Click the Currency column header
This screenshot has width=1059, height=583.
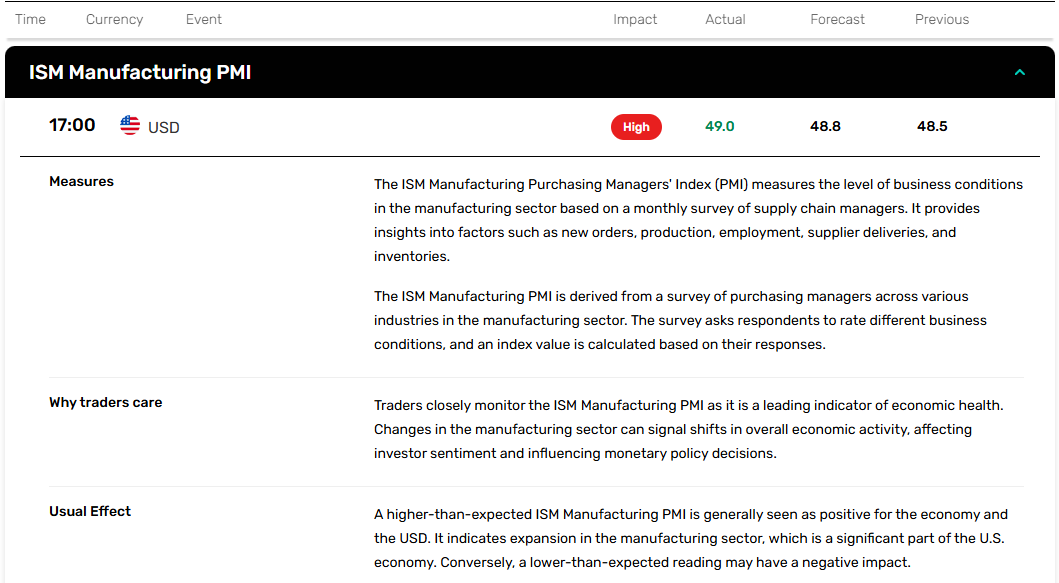[114, 20]
